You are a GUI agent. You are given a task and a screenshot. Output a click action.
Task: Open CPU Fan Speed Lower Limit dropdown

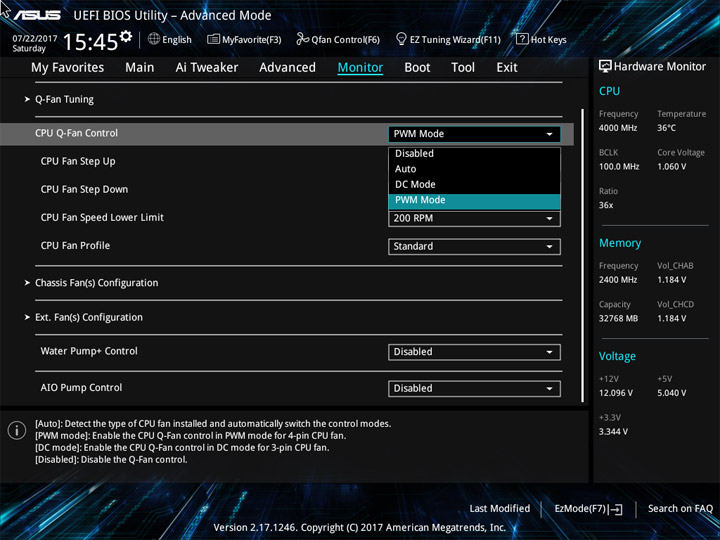474,219
